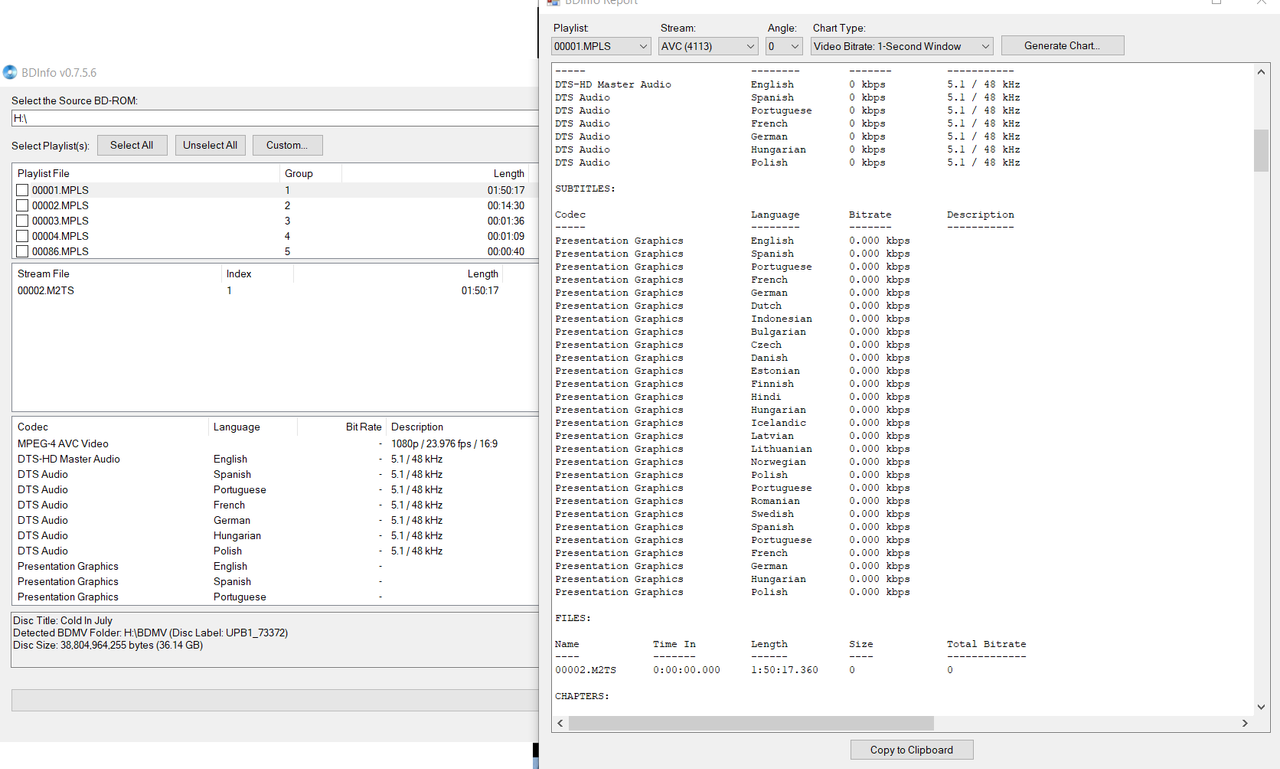Click Disc Title: Cold In July text
Image resolution: width=1280 pixels, height=769 pixels.
pos(63,621)
